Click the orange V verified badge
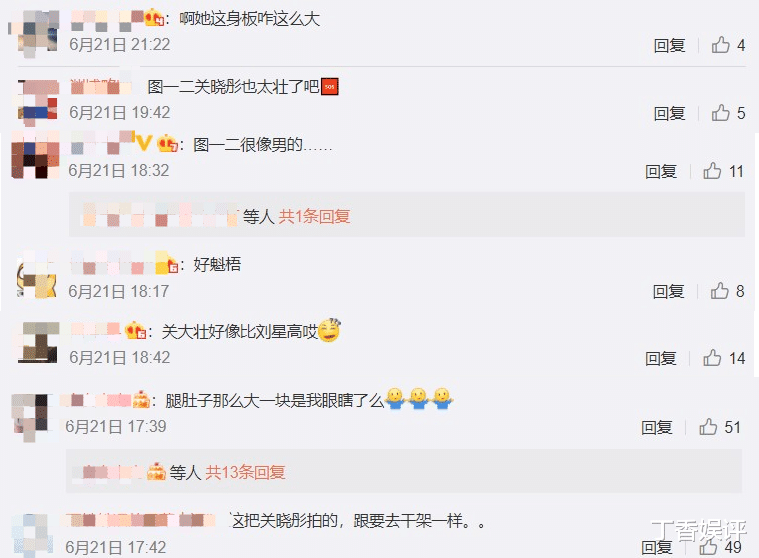 click(144, 142)
